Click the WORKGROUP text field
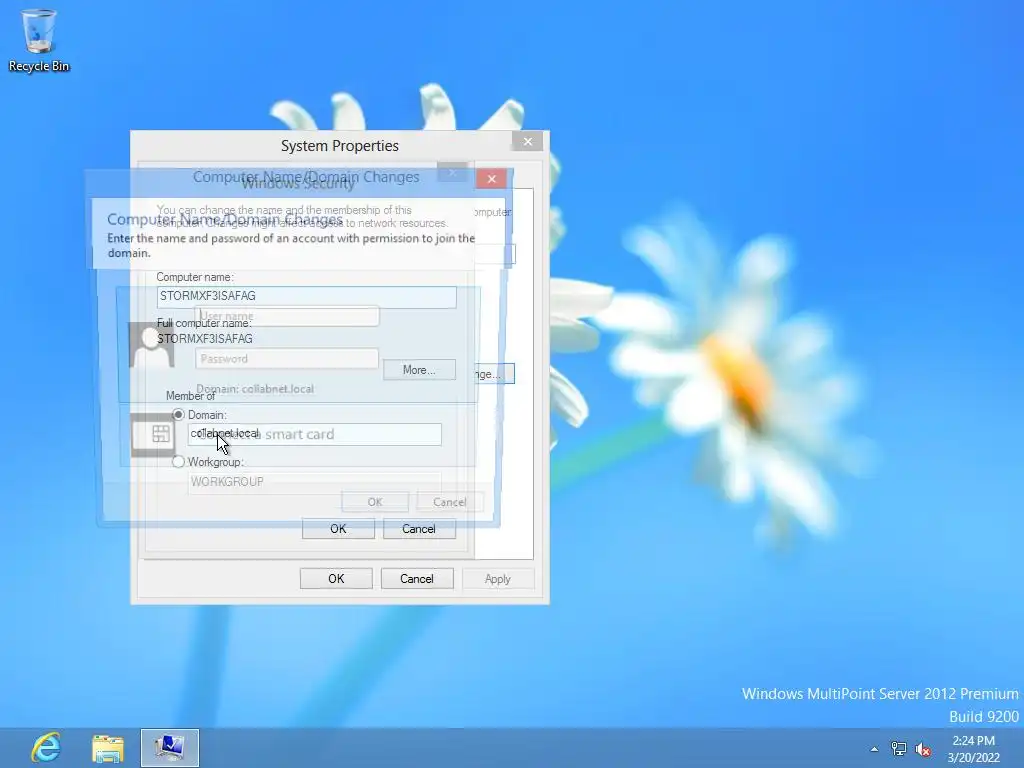 314,482
